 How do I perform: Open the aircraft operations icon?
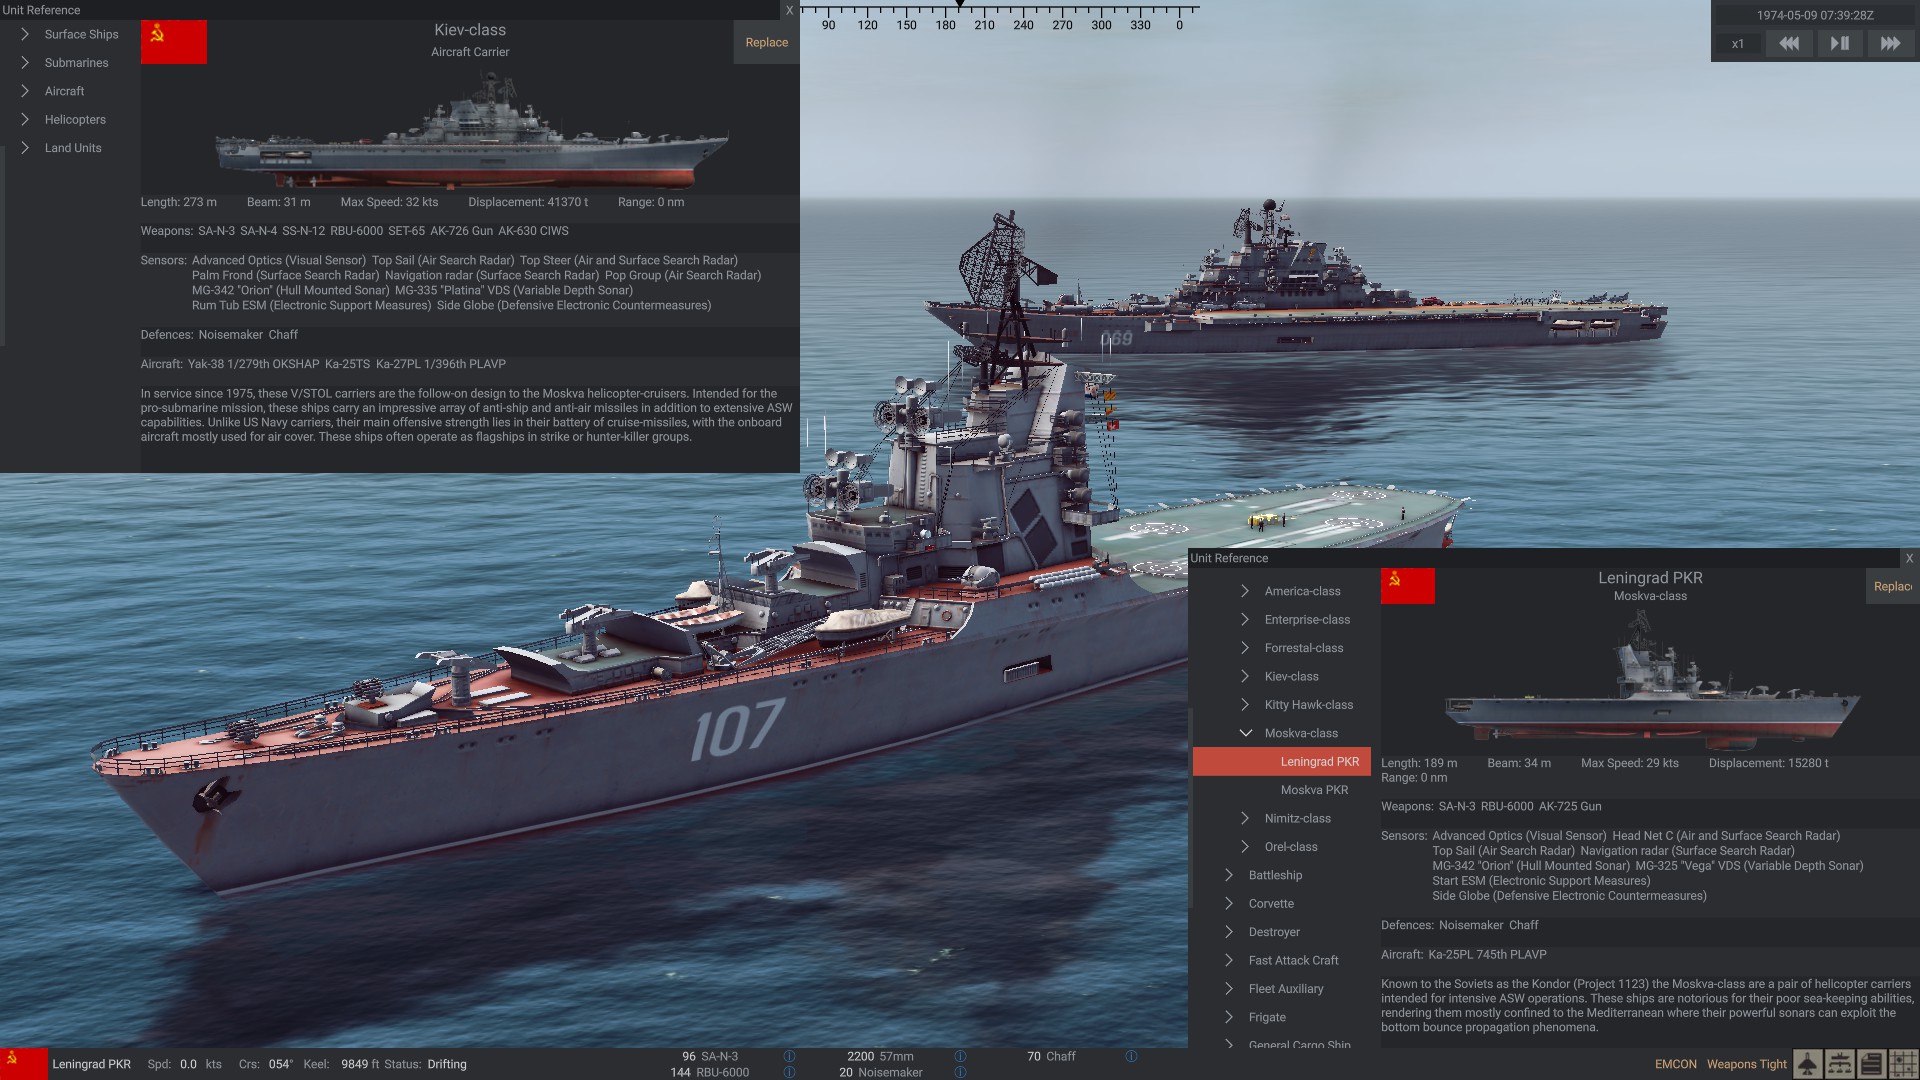(x=1807, y=1064)
